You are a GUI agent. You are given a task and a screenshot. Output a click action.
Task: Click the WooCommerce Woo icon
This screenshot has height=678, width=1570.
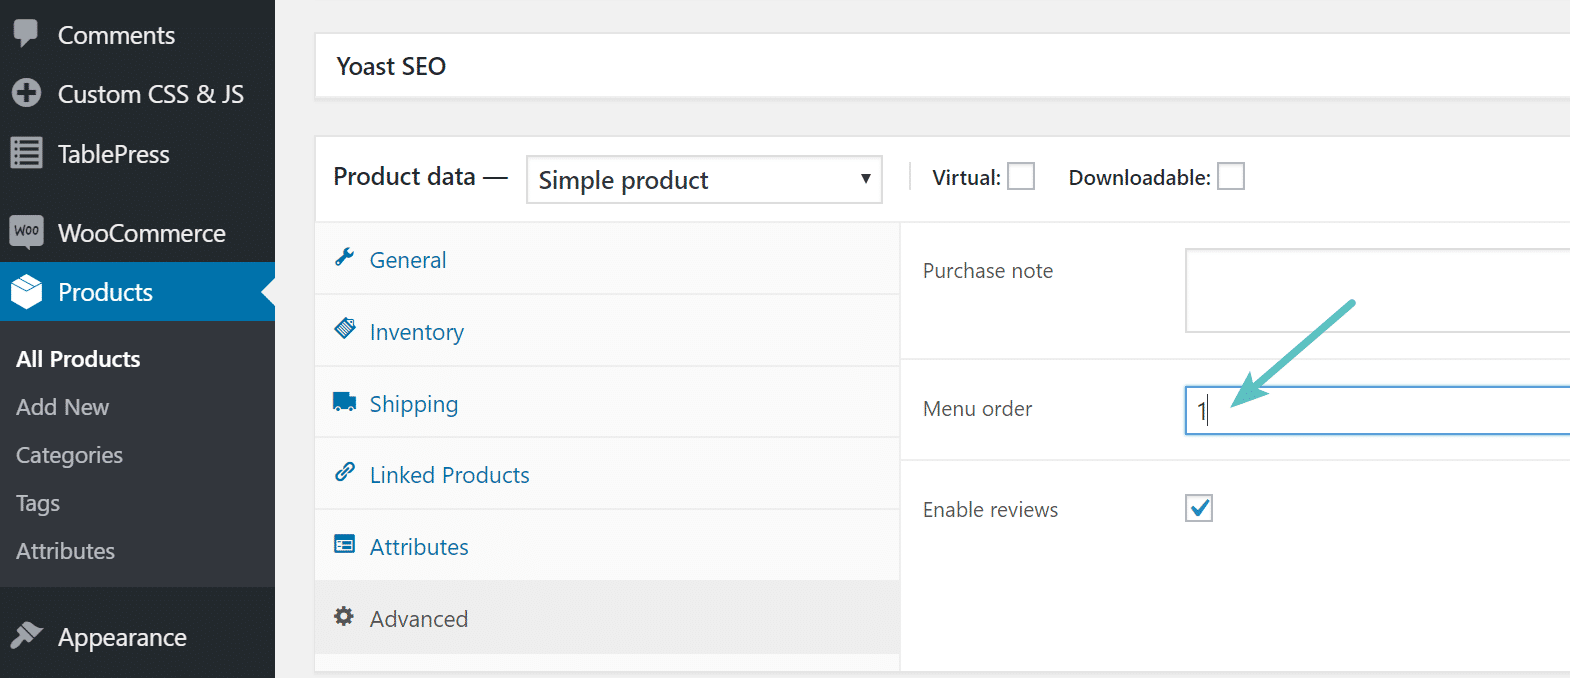pos(26,232)
